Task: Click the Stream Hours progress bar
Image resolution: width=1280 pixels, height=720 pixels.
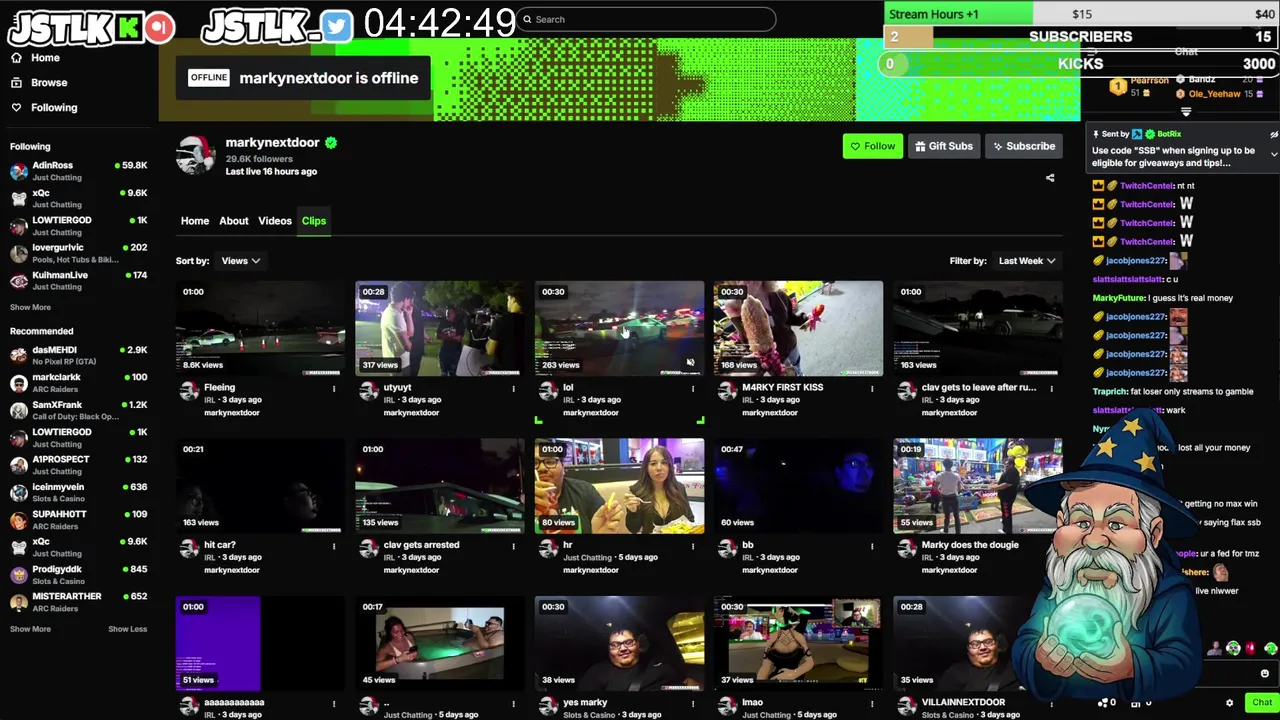Action: pyautogui.click(x=1082, y=14)
